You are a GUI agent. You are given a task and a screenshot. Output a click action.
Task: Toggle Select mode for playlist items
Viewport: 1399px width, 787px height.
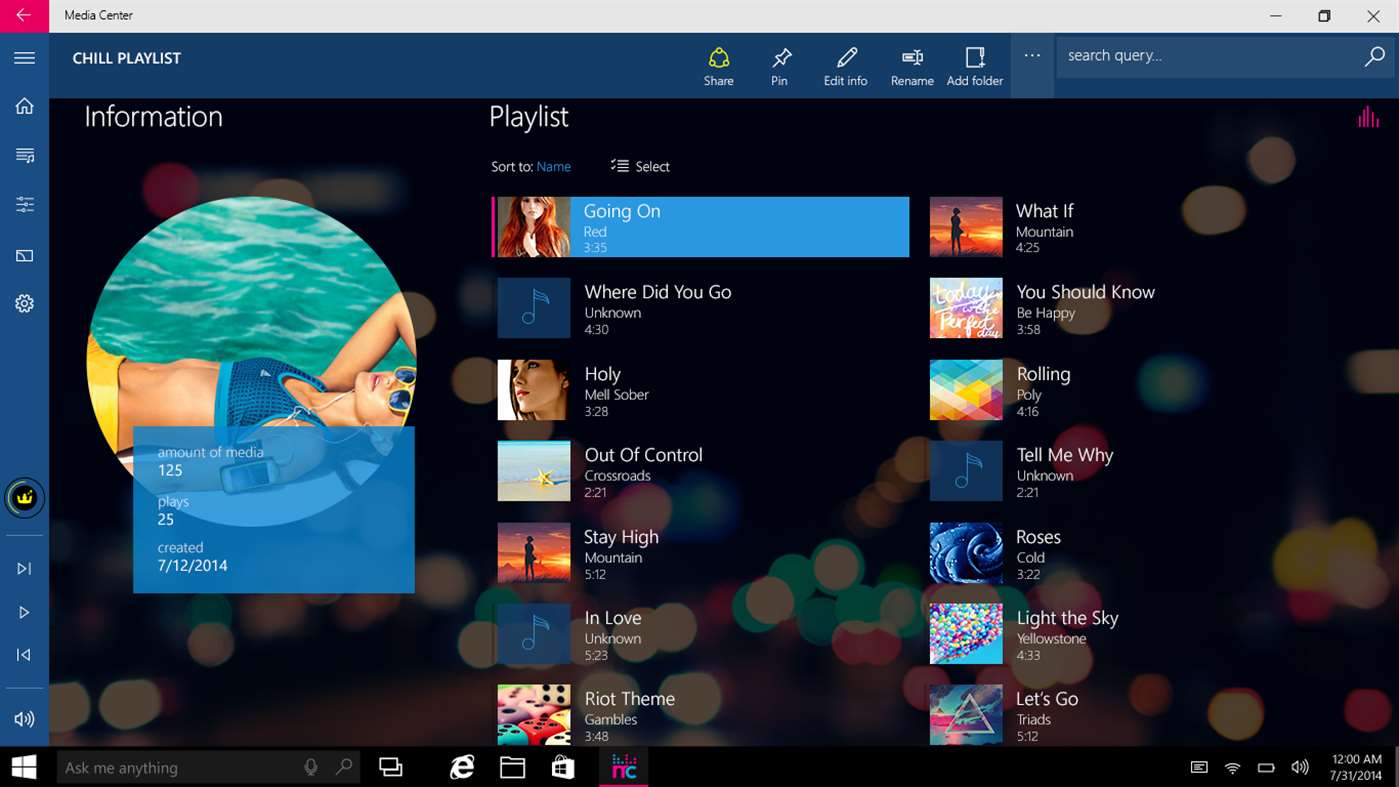[x=640, y=167]
